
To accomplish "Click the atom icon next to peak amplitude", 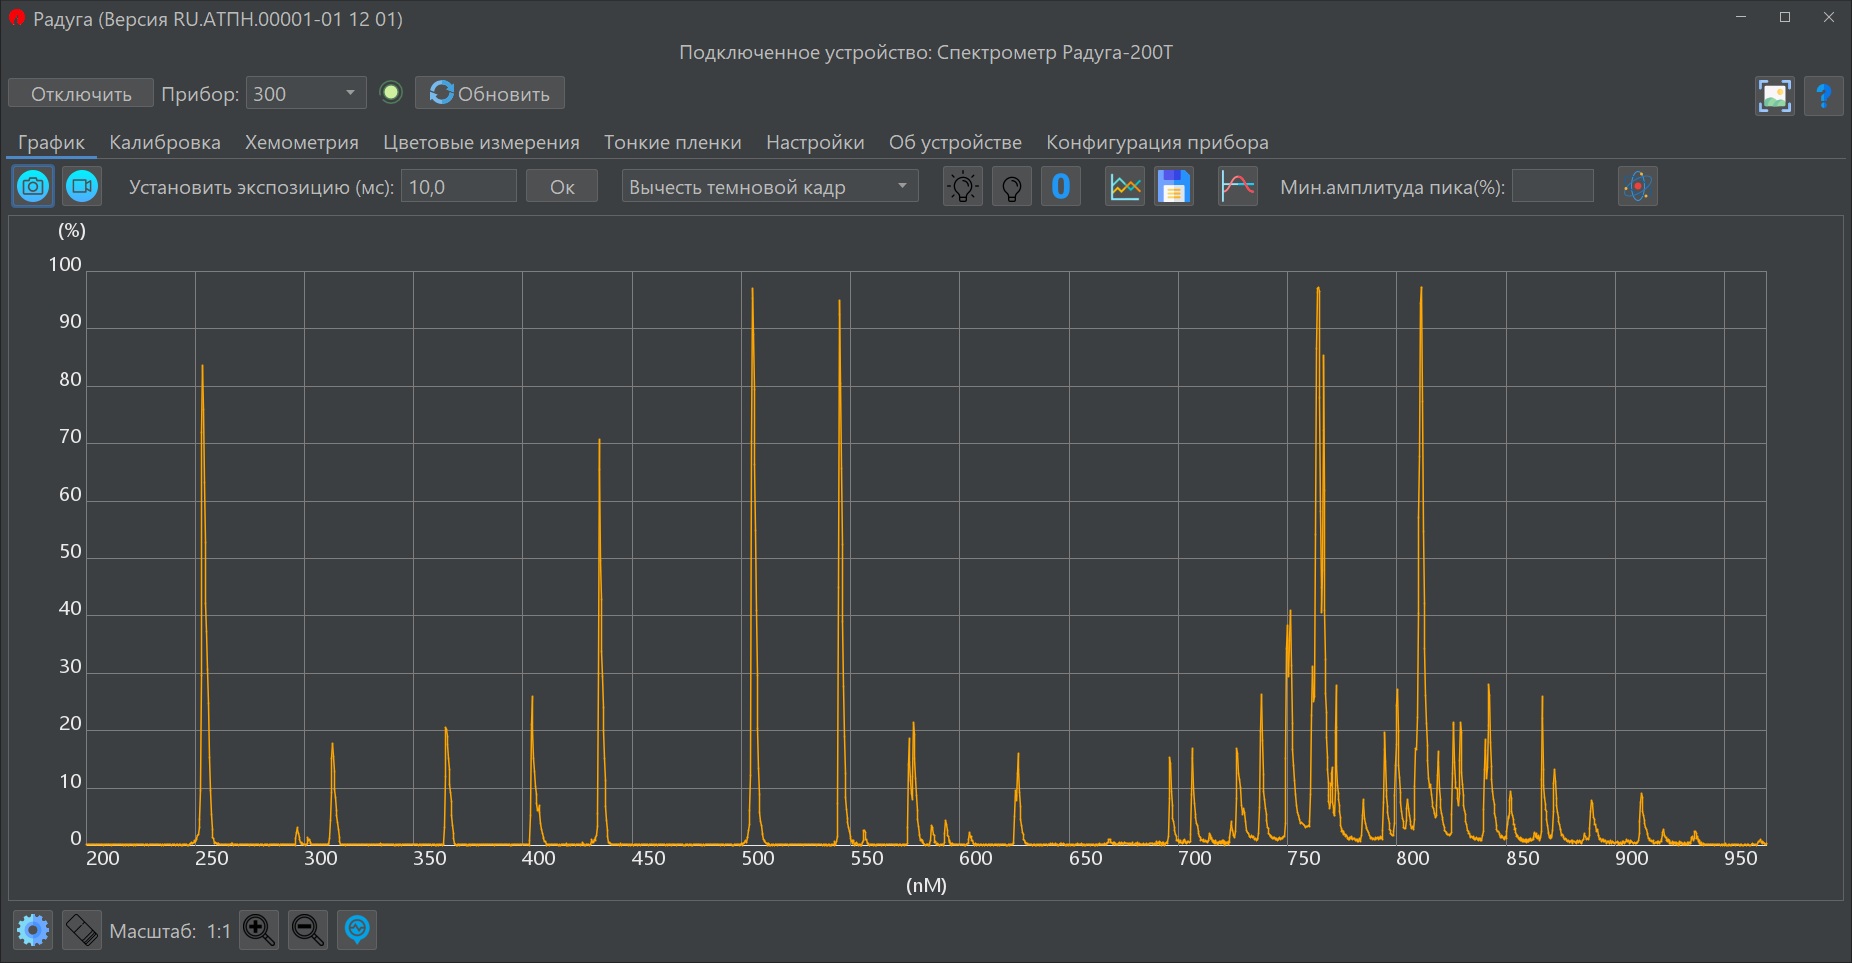I will (1637, 187).
